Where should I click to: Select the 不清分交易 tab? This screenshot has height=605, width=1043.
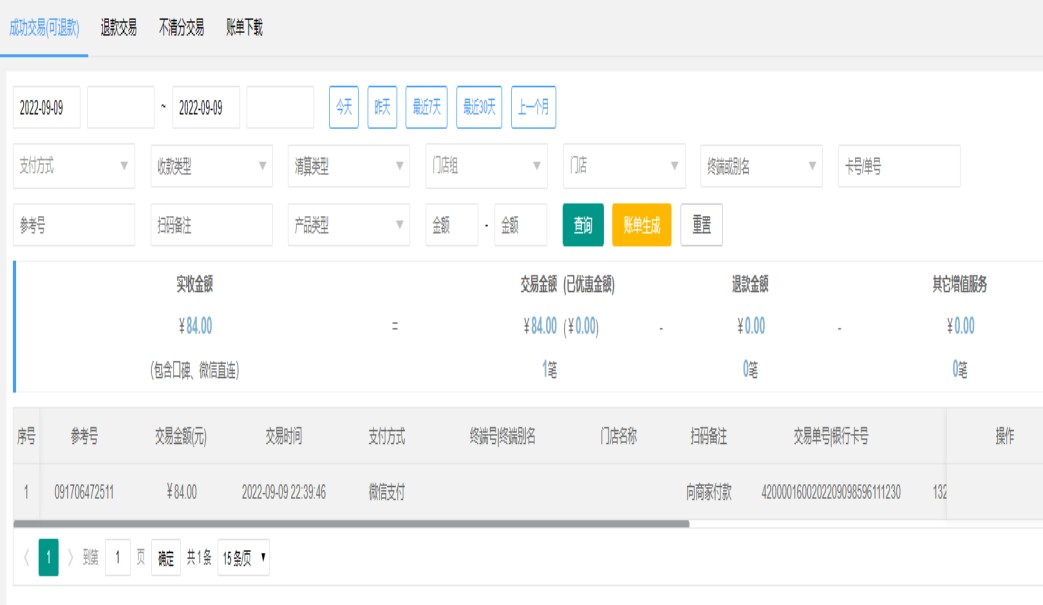[x=181, y=28]
